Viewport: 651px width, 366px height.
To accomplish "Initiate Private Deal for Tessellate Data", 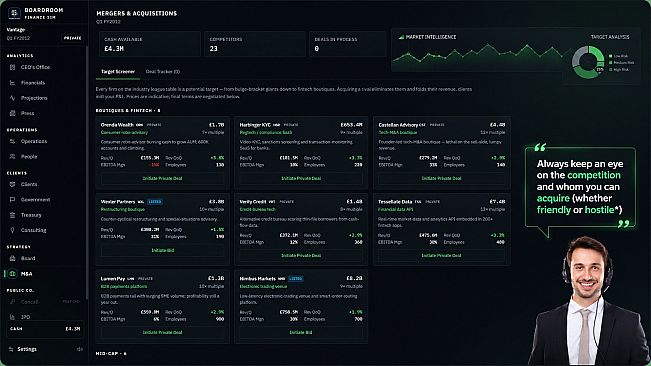I will point(441,256).
